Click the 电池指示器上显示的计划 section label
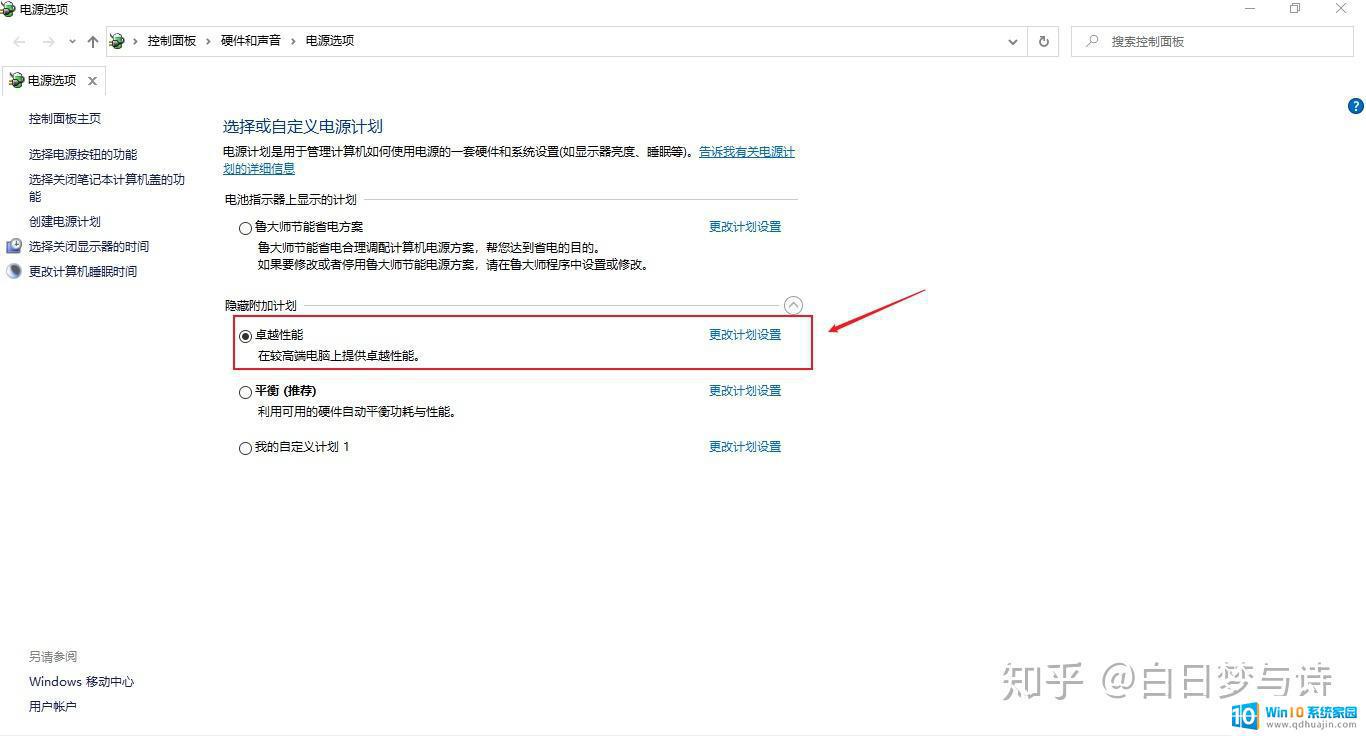The width and height of the screenshot is (1366, 736). [291, 200]
